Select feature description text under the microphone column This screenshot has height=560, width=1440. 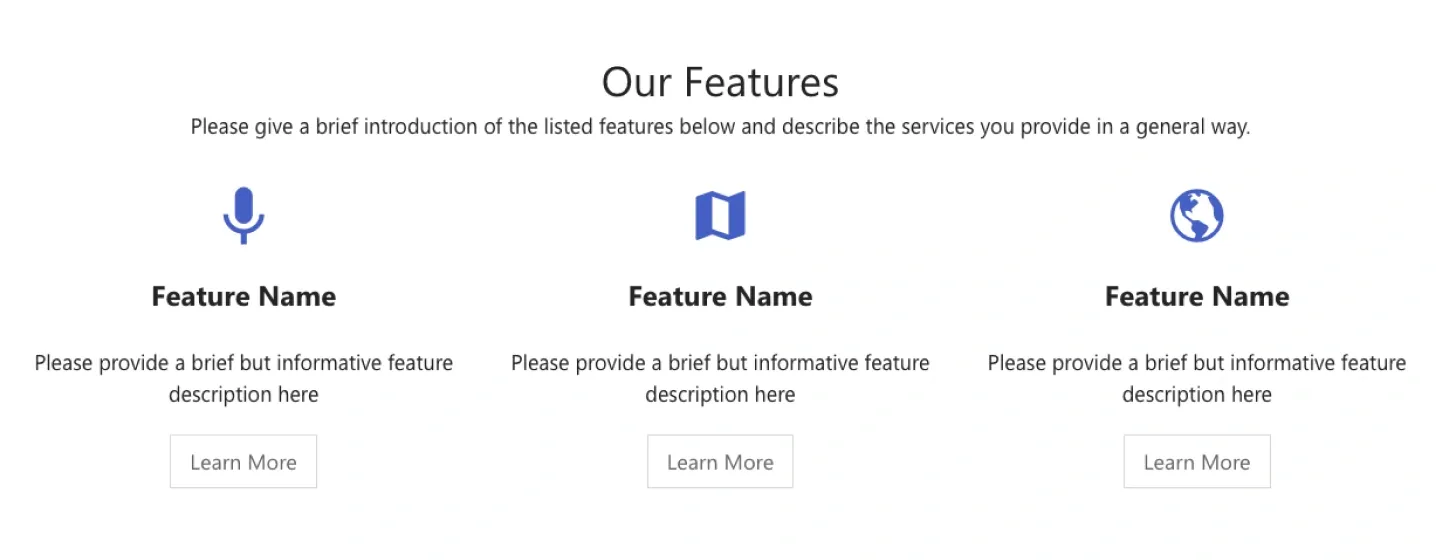pos(244,379)
